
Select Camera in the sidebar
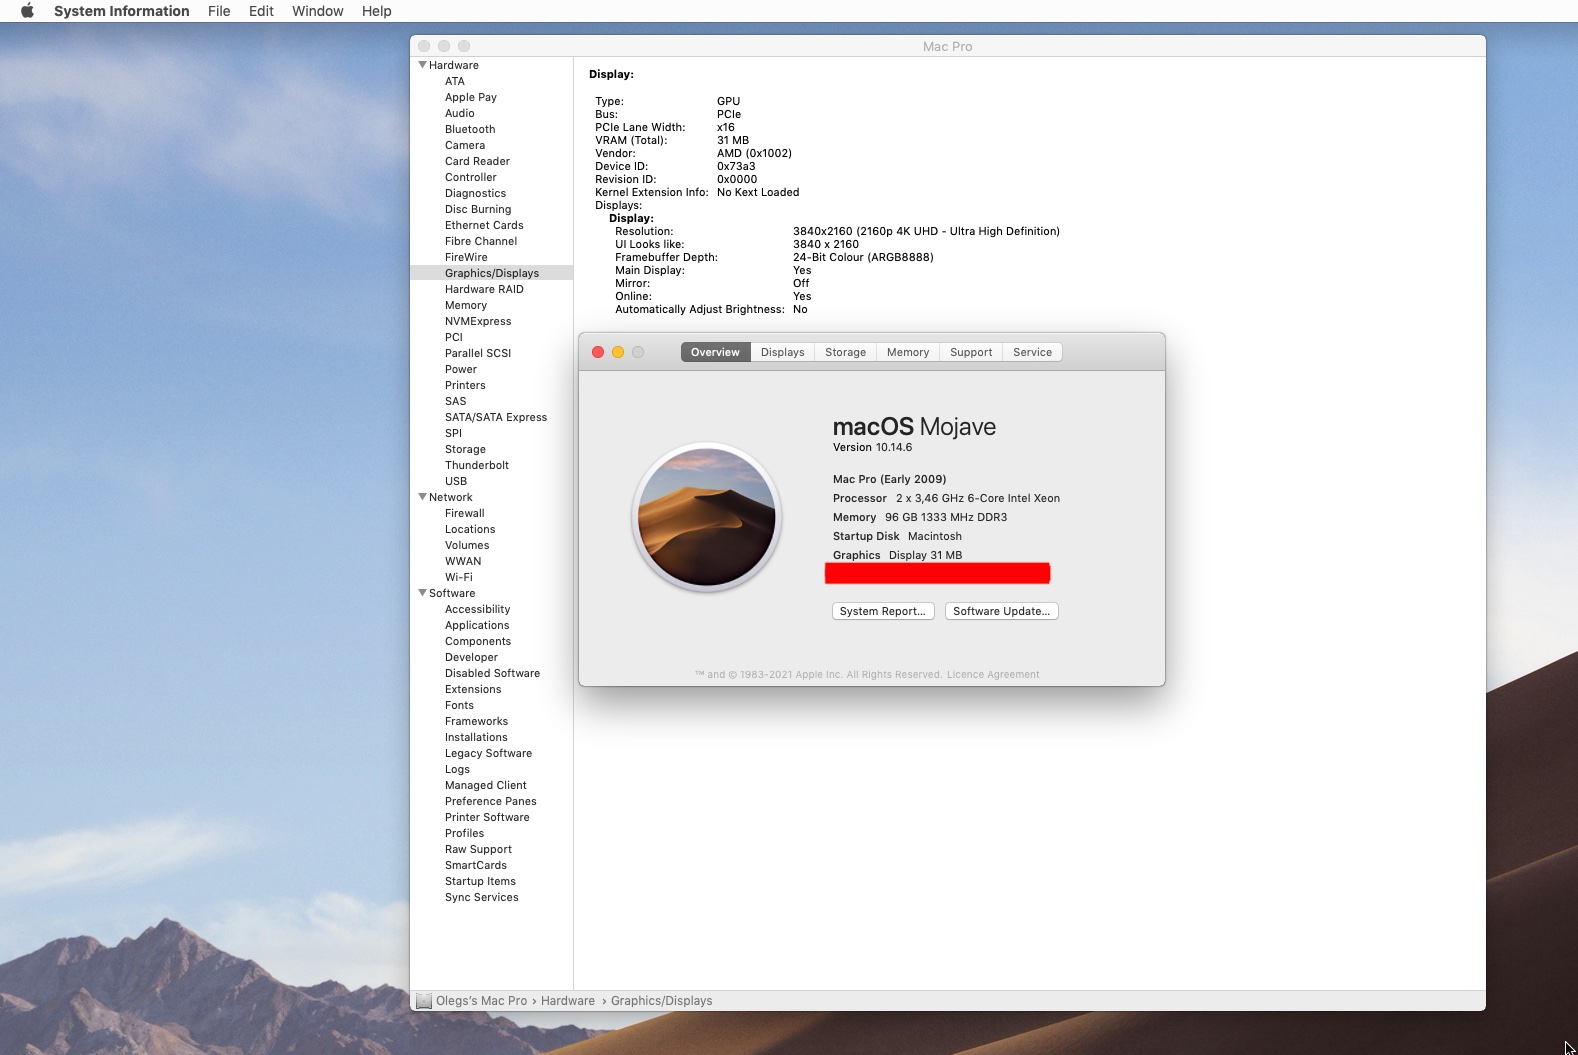(465, 145)
